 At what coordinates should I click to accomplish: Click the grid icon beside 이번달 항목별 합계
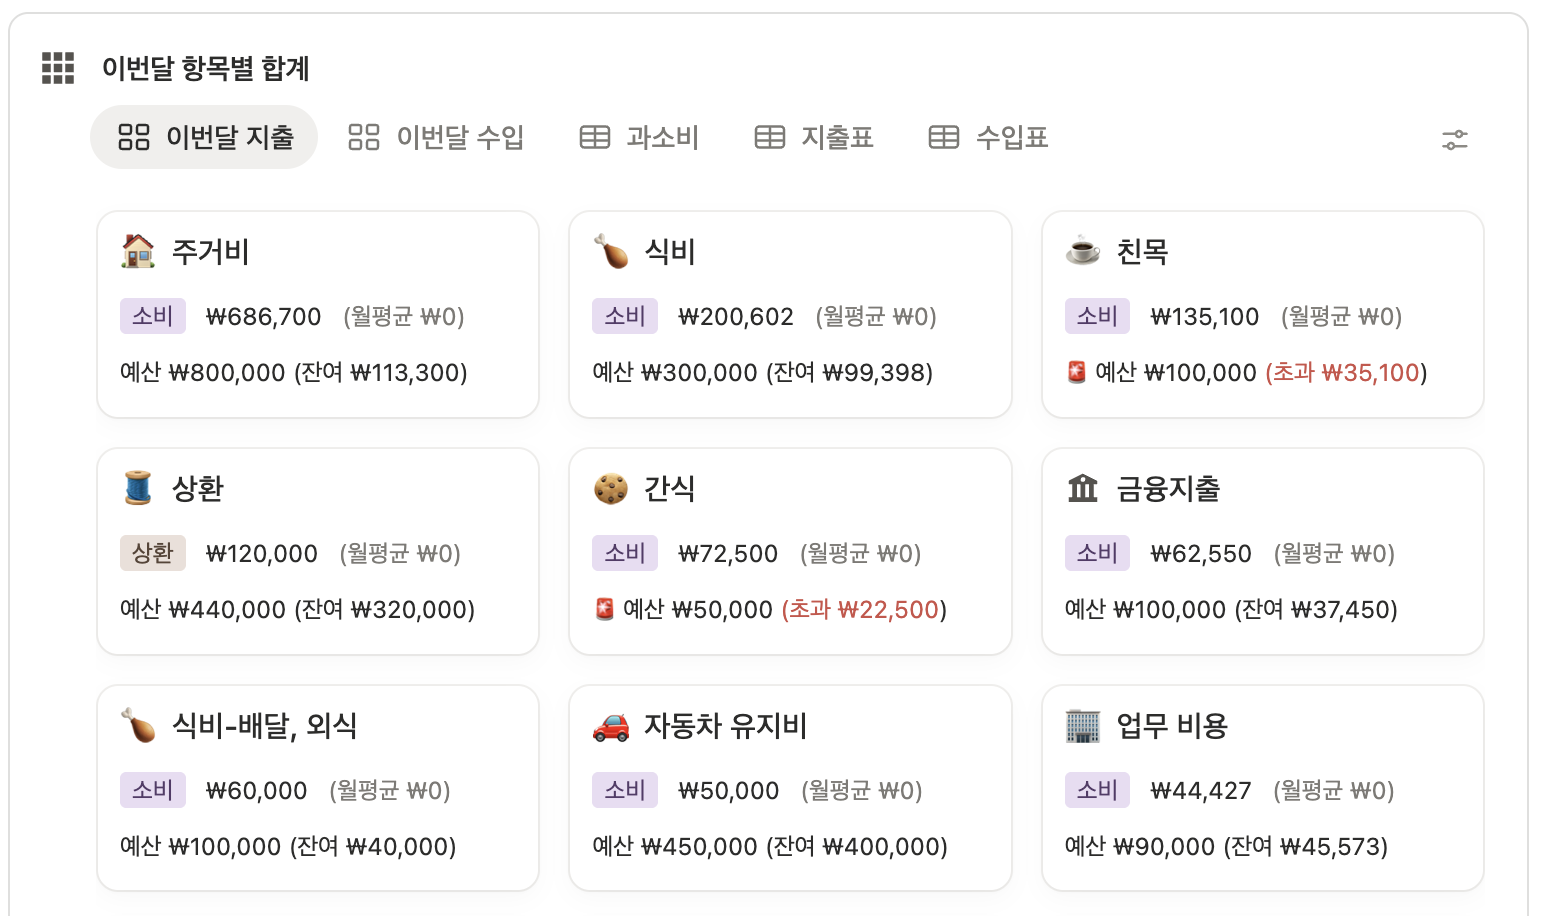58,68
